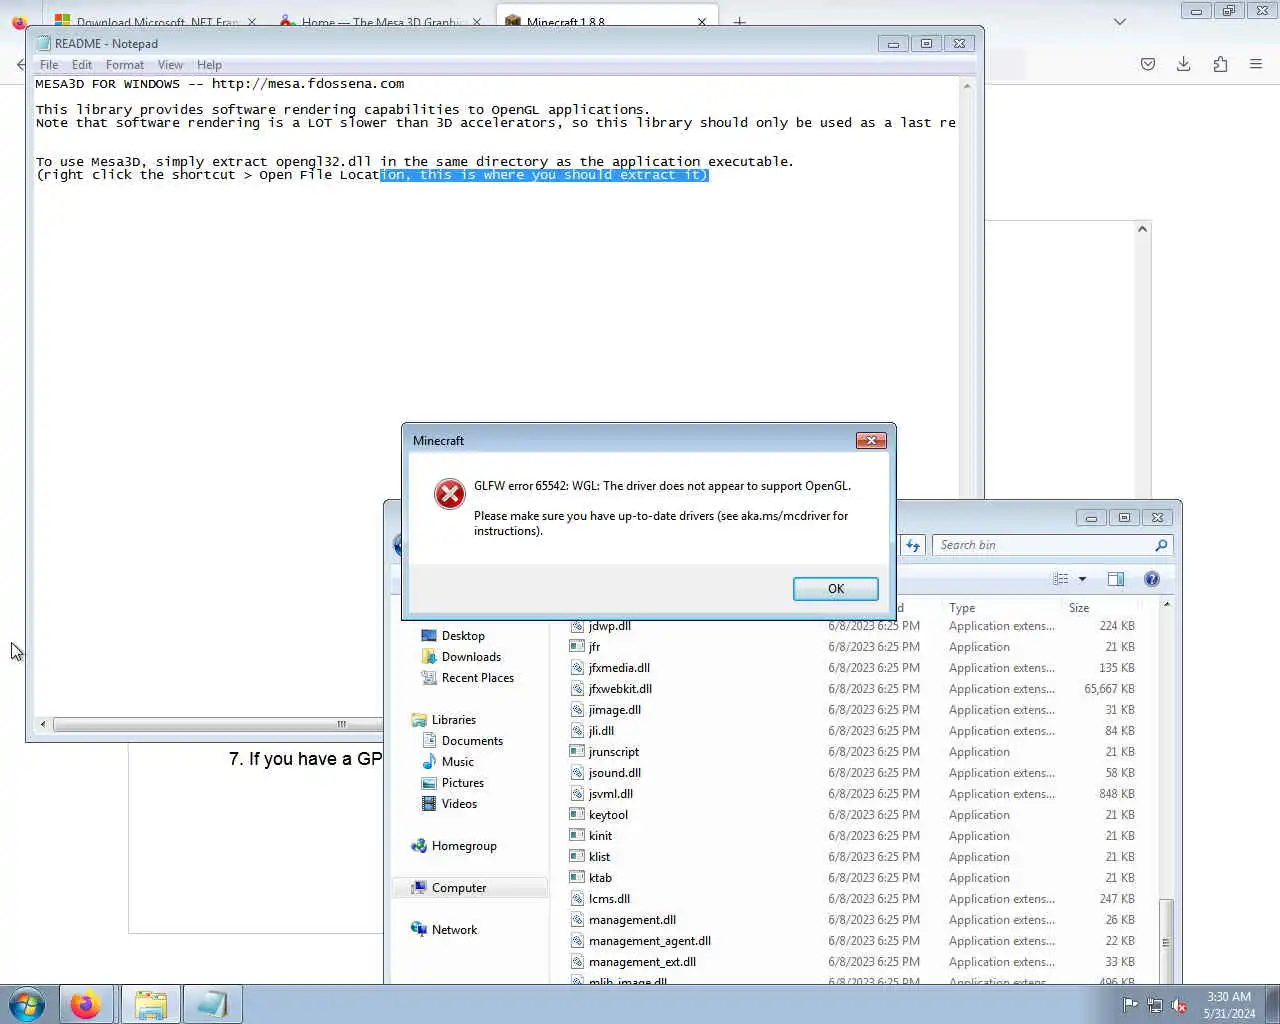Select the jfr application file
The image size is (1280, 1024).
coord(594,647)
